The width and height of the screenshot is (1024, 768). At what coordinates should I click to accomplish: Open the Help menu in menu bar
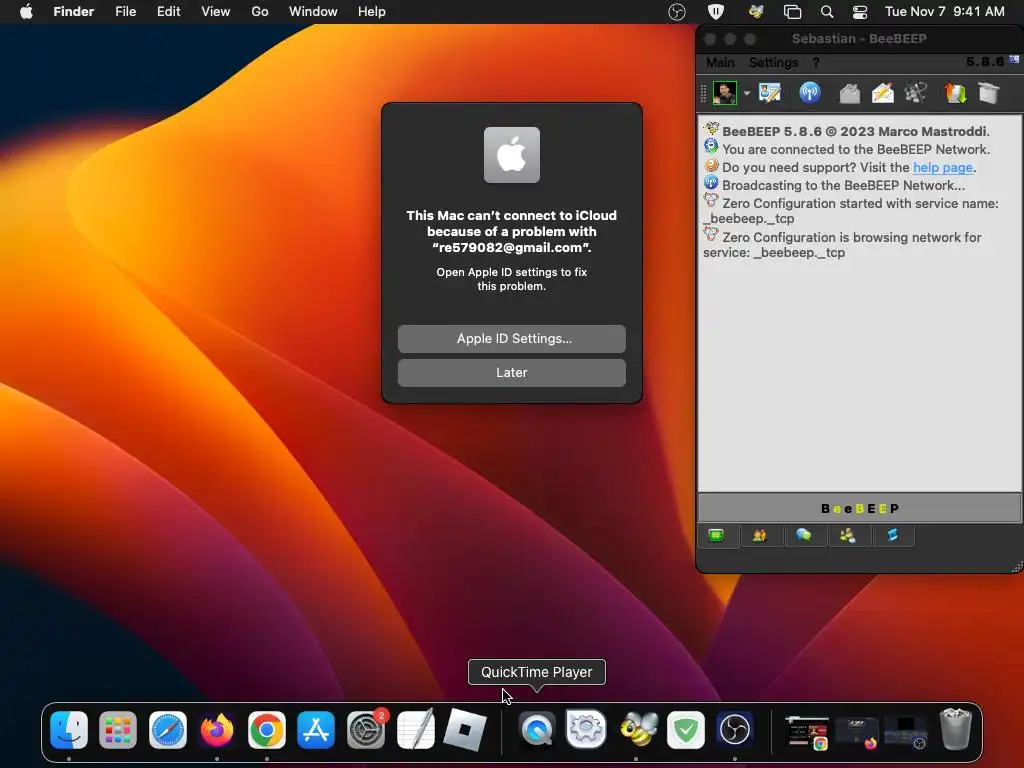pos(372,11)
